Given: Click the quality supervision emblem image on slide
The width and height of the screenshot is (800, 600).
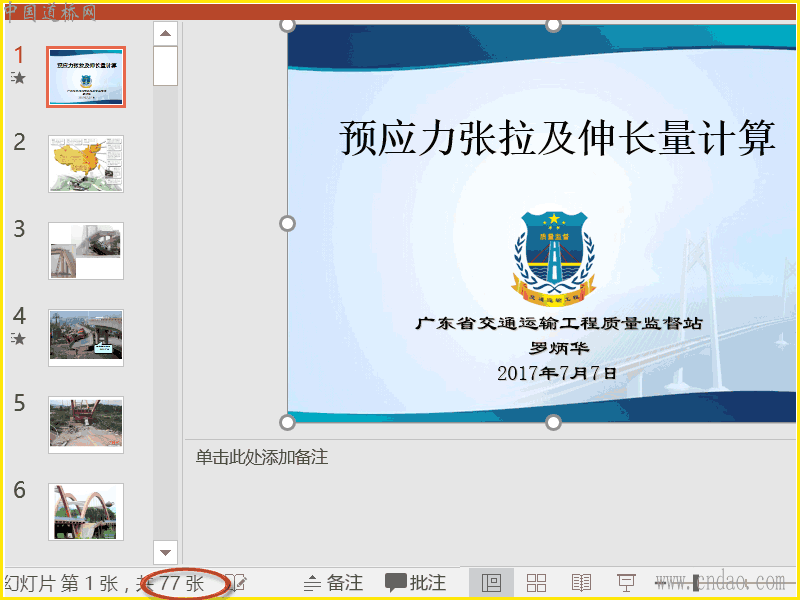Looking at the screenshot, I should 554,259.
